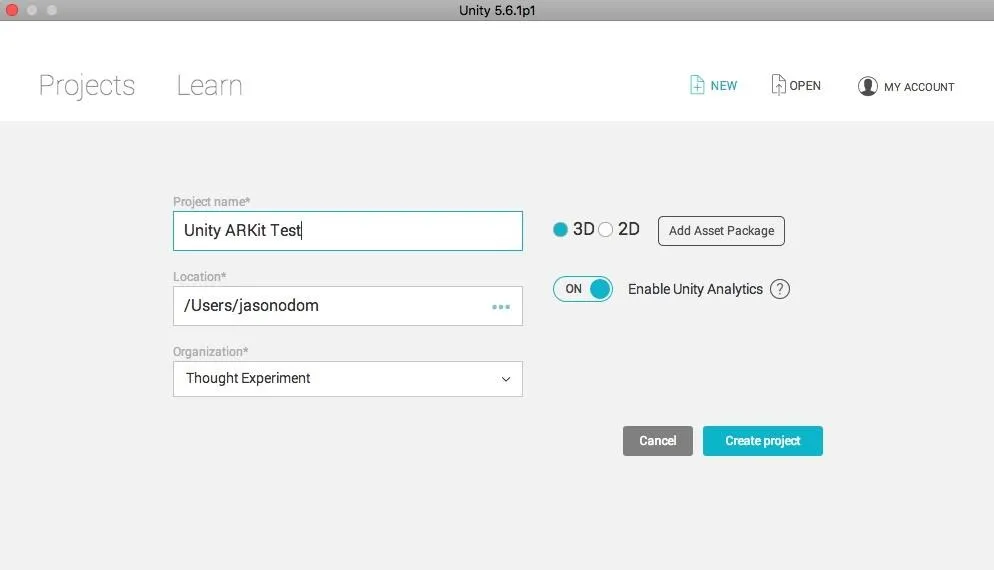994x570 pixels.
Task: Switch to the Projects tab
Action: (x=87, y=86)
